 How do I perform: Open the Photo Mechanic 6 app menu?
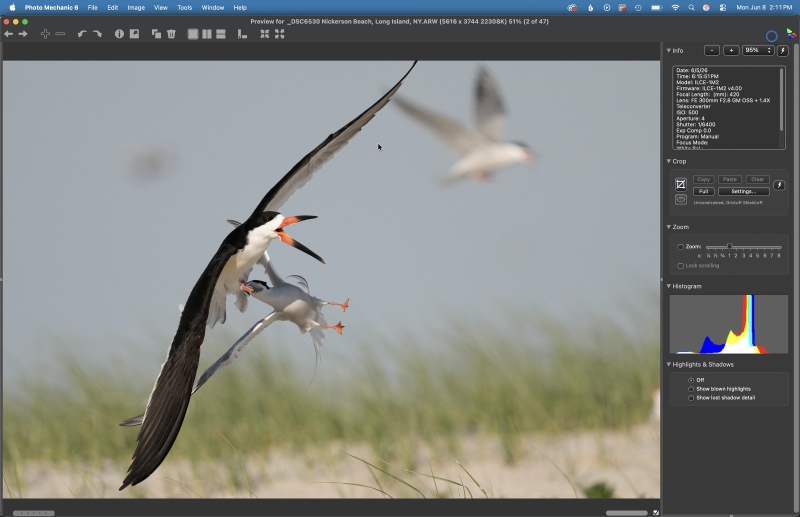click(52, 8)
